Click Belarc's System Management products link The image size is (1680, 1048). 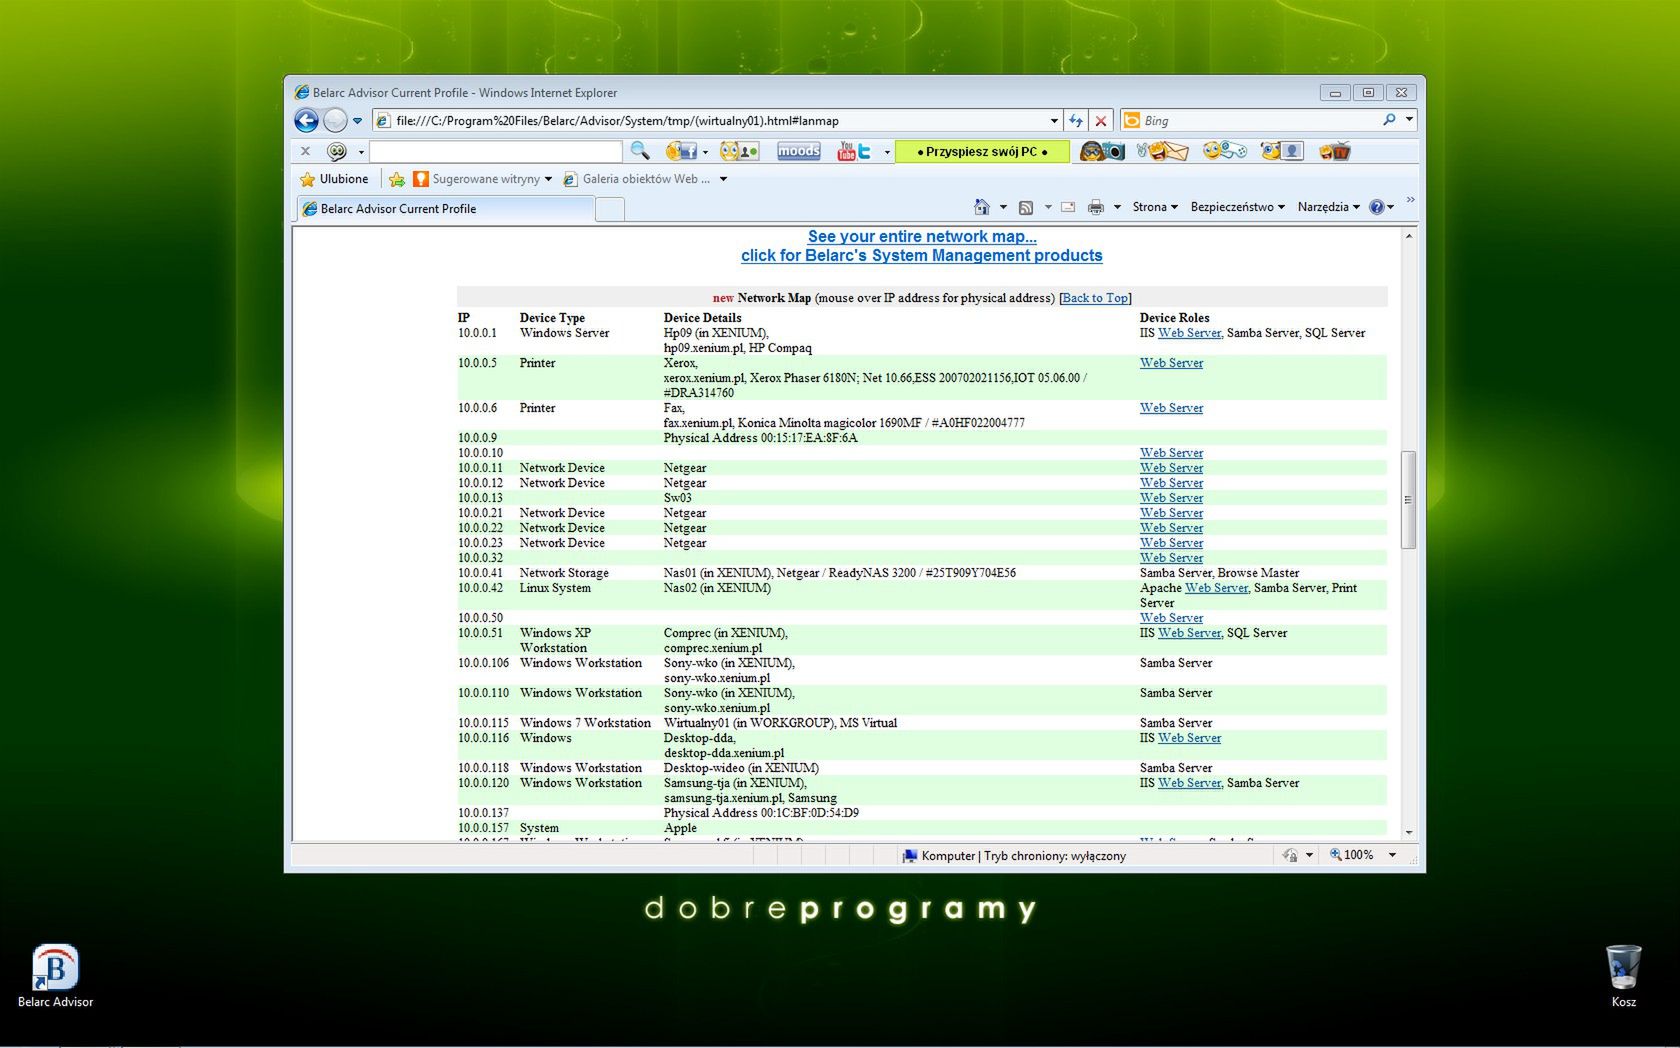tap(922, 255)
